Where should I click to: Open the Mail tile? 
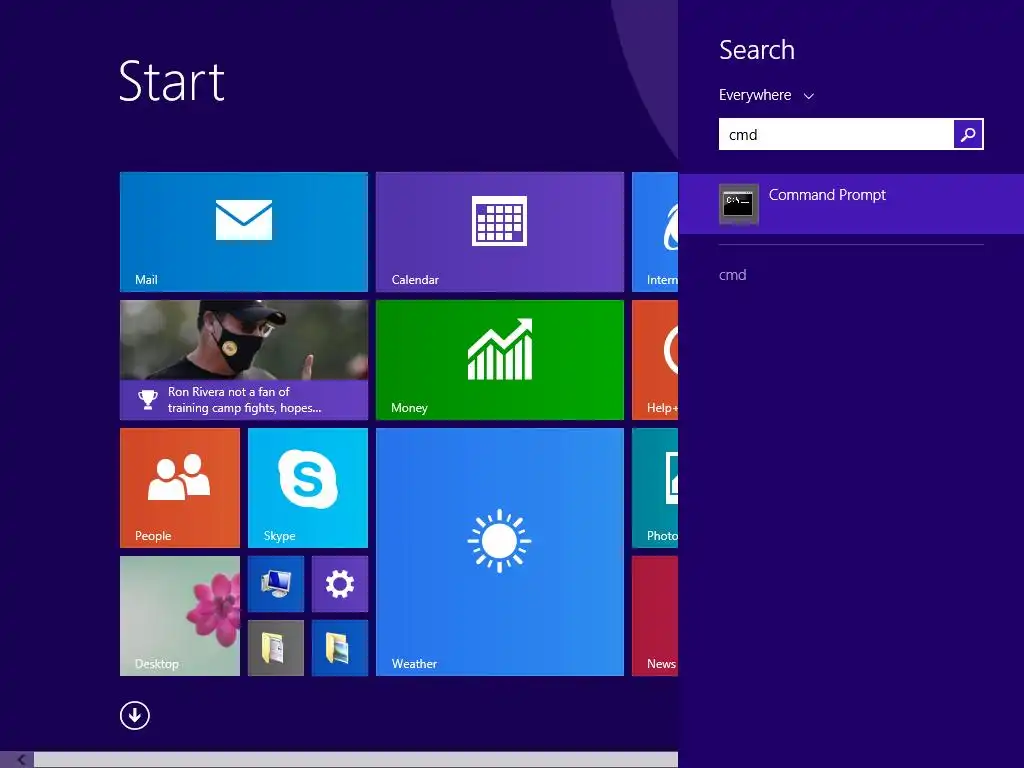244,232
